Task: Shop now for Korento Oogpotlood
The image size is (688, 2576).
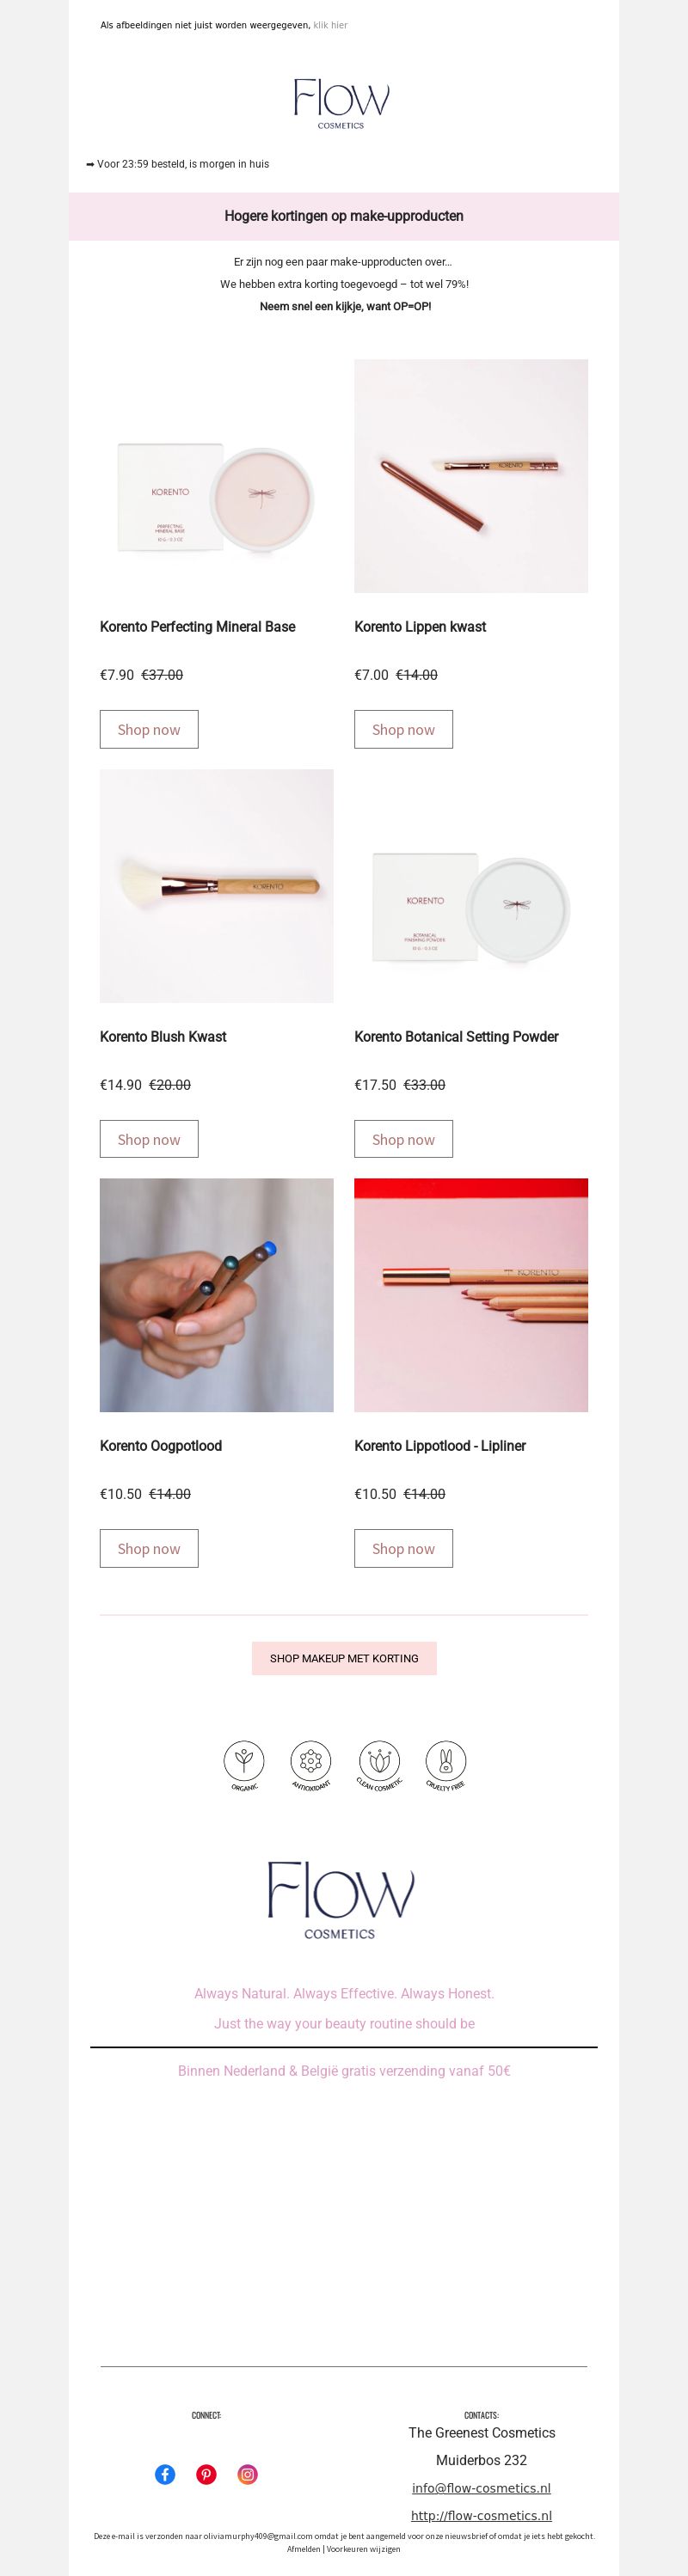Action: (149, 1548)
